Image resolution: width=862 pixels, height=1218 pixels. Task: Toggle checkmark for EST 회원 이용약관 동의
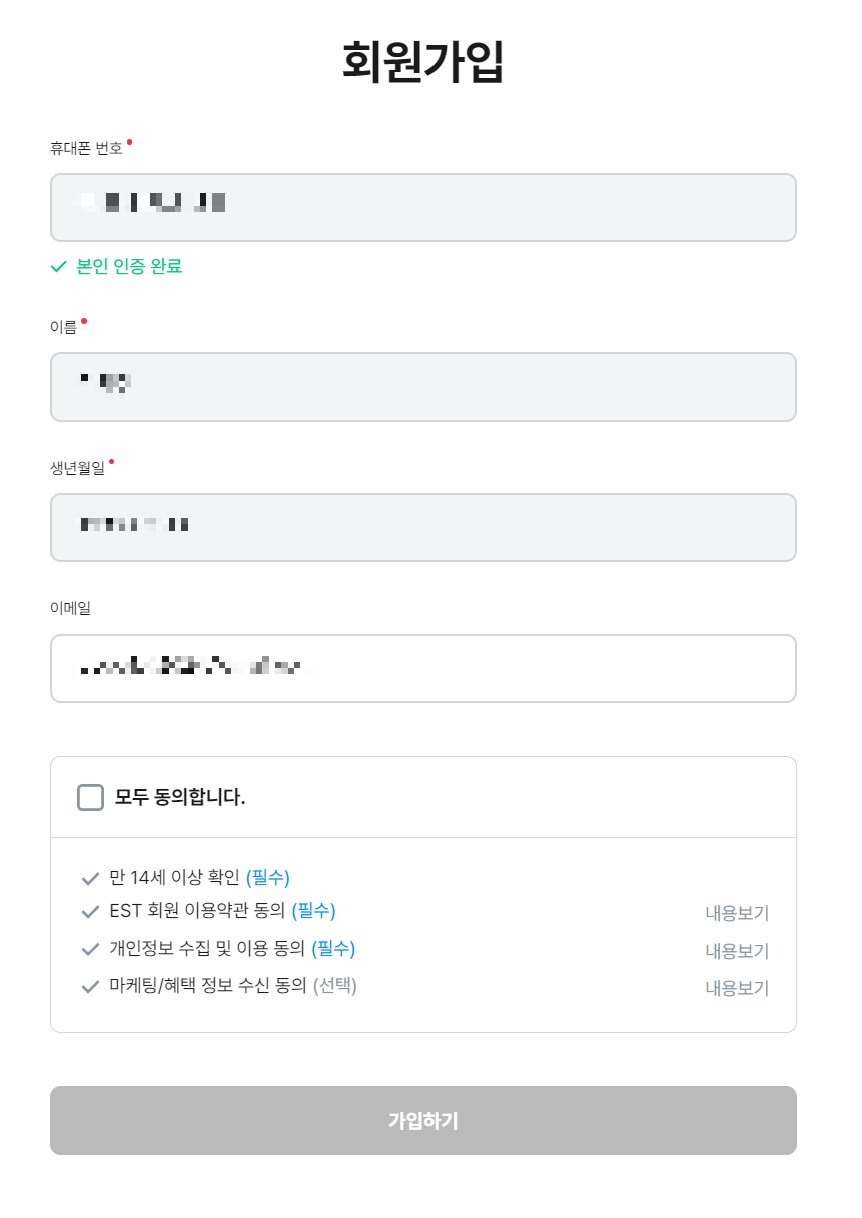pyautogui.click(x=89, y=912)
